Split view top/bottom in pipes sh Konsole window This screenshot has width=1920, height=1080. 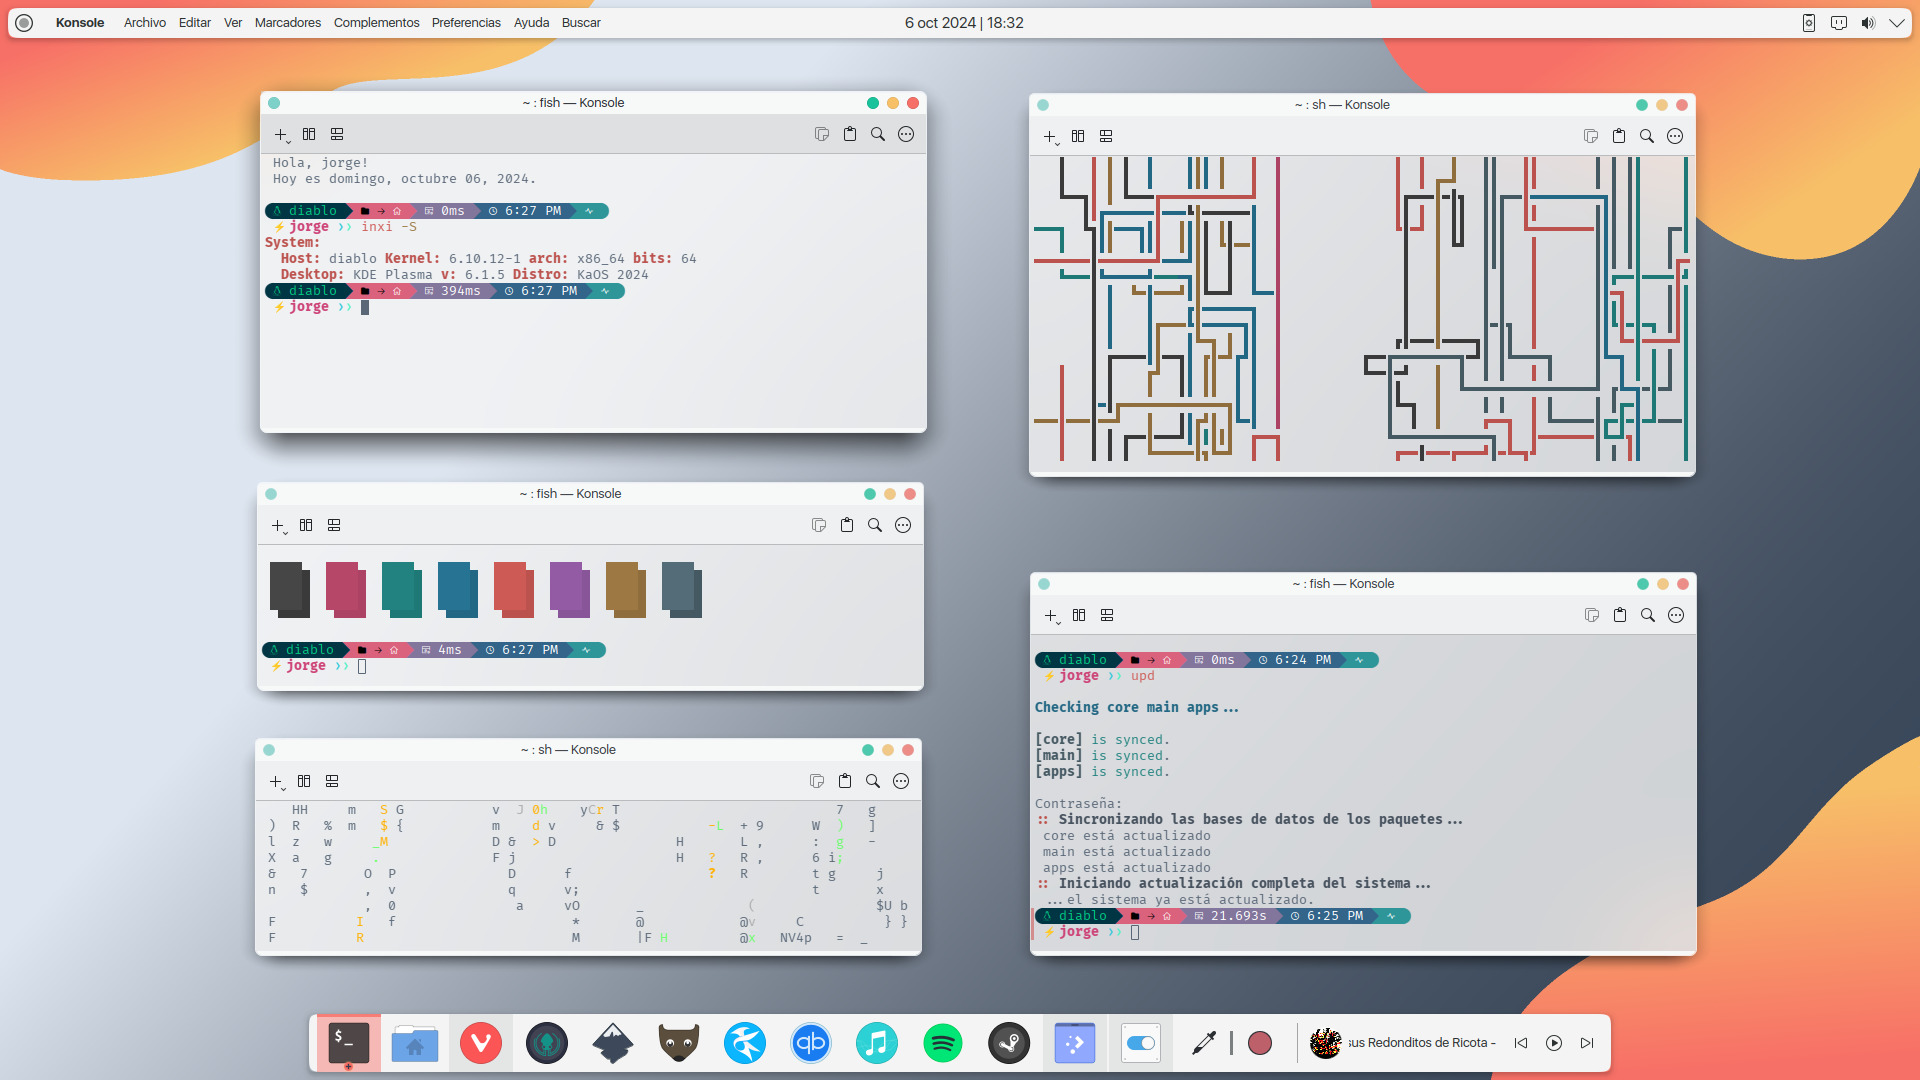click(1106, 136)
